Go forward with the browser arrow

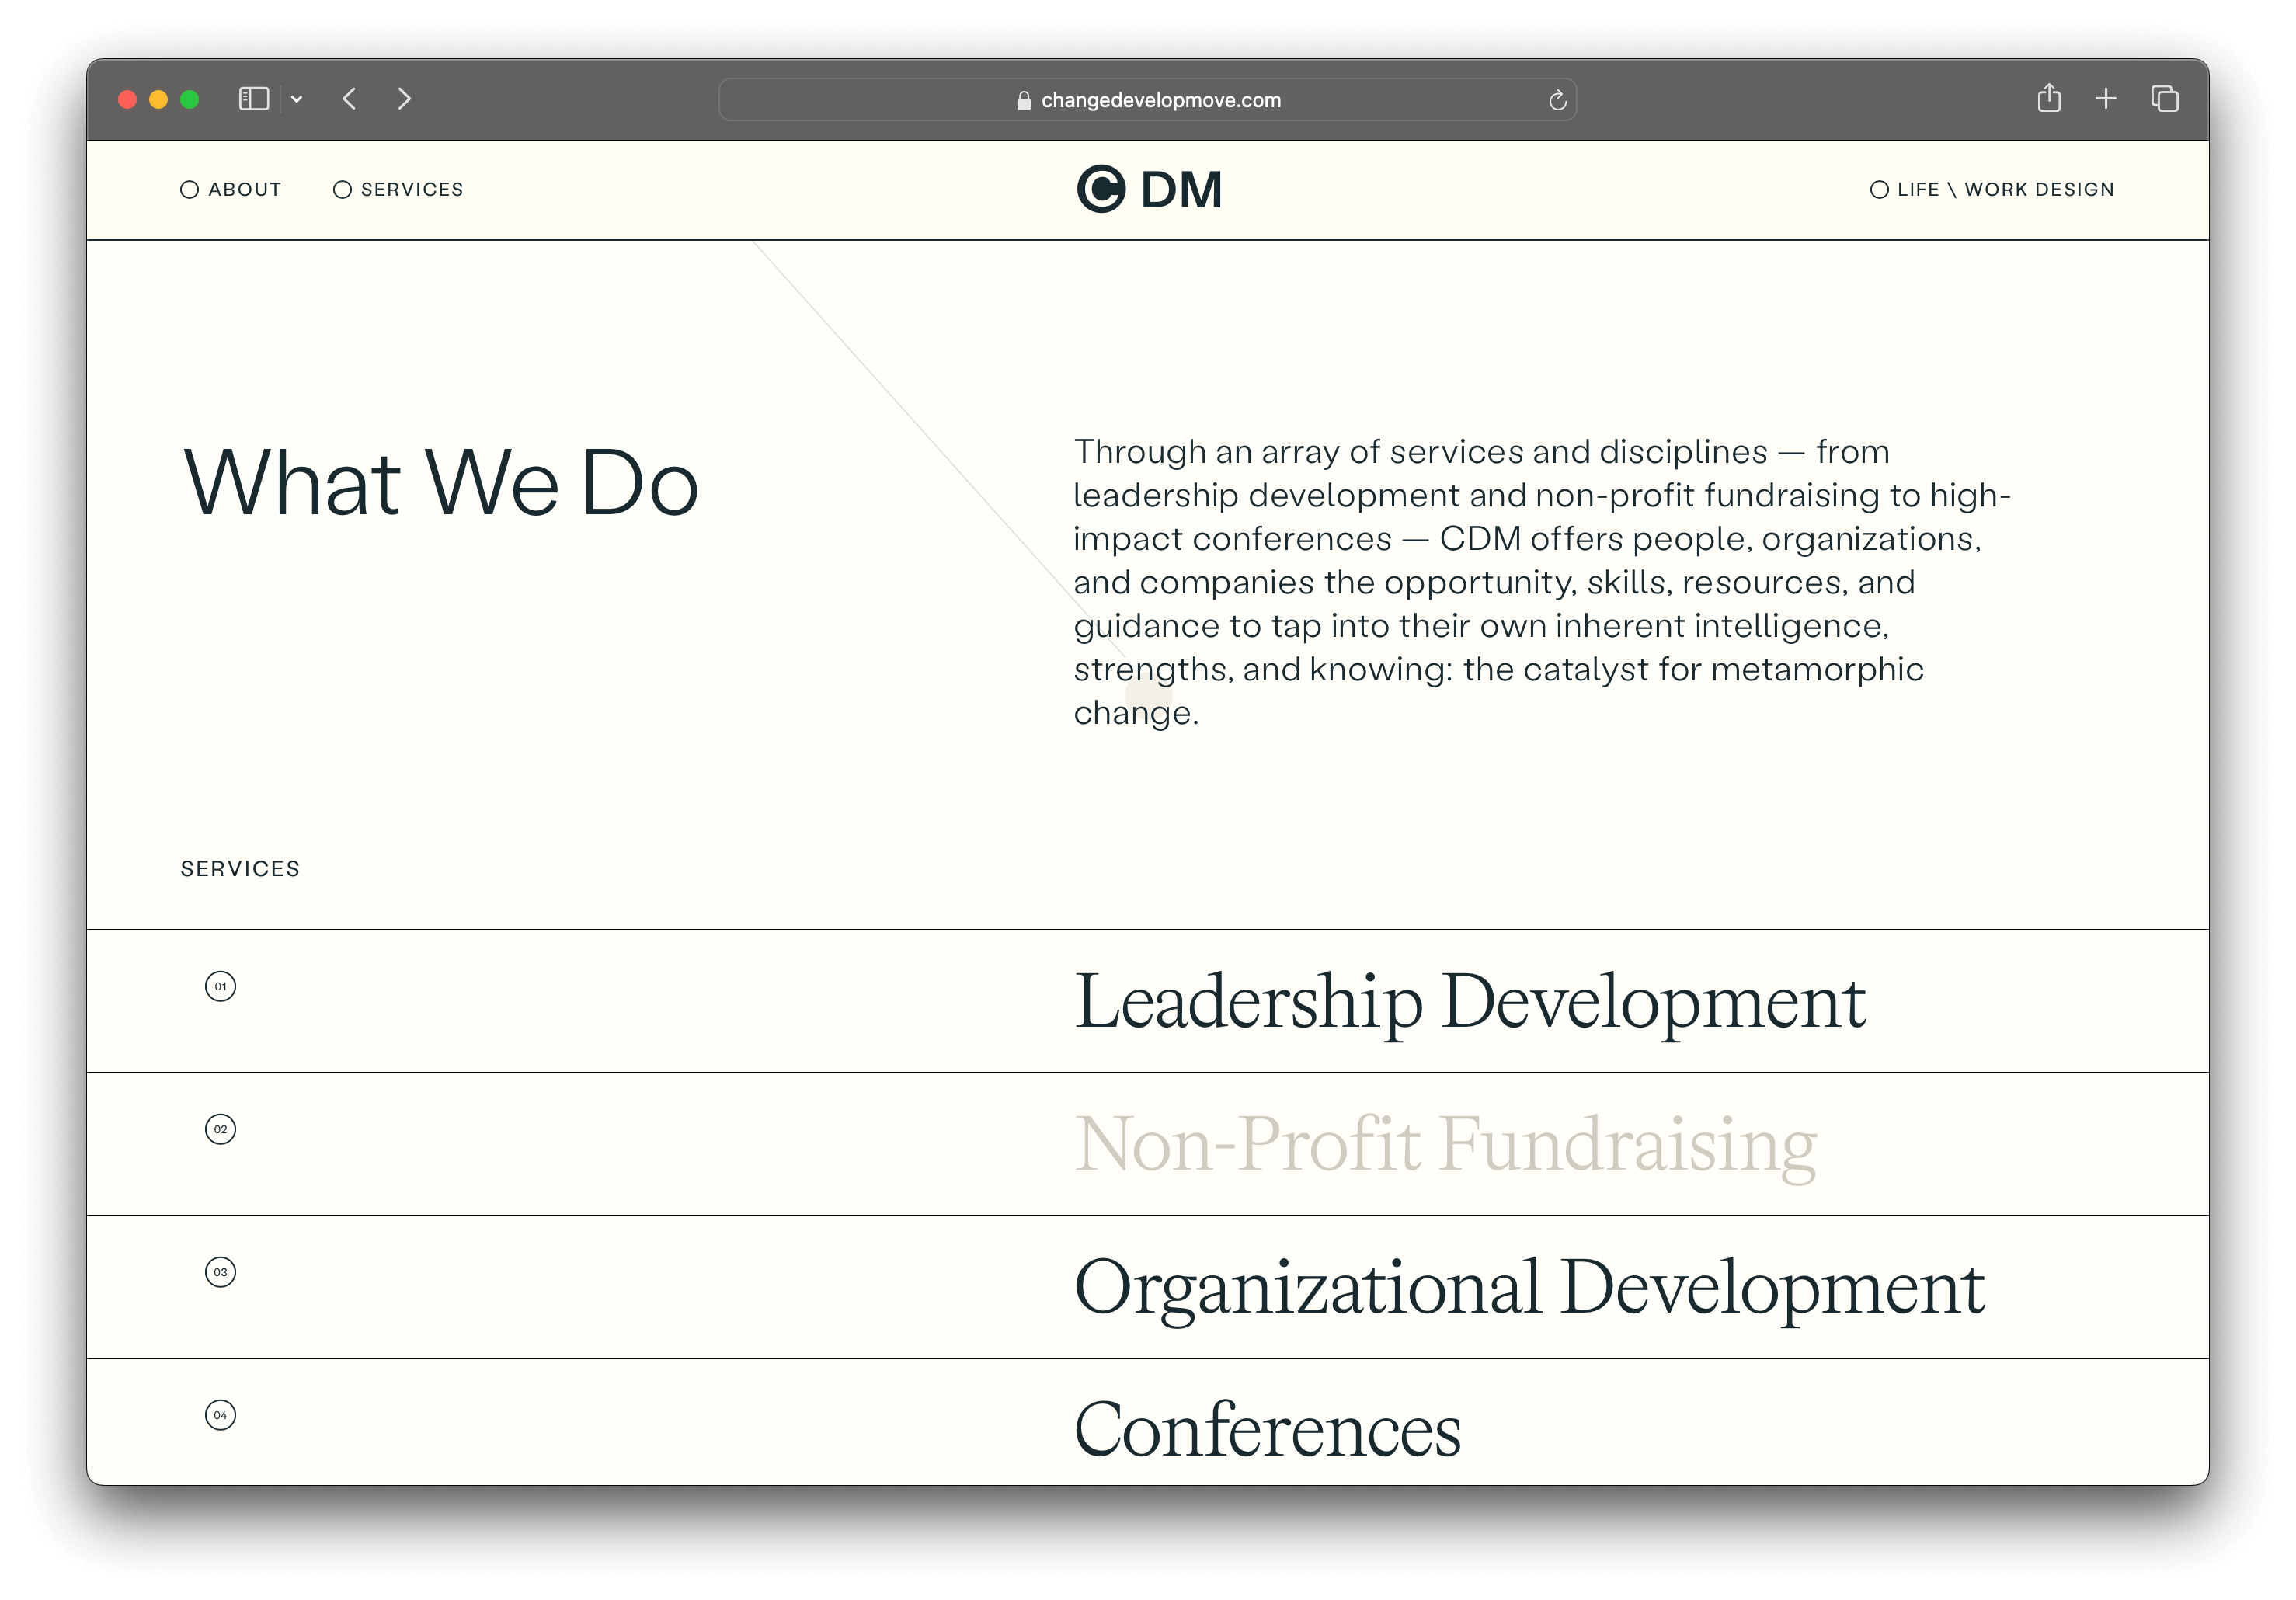pos(404,99)
